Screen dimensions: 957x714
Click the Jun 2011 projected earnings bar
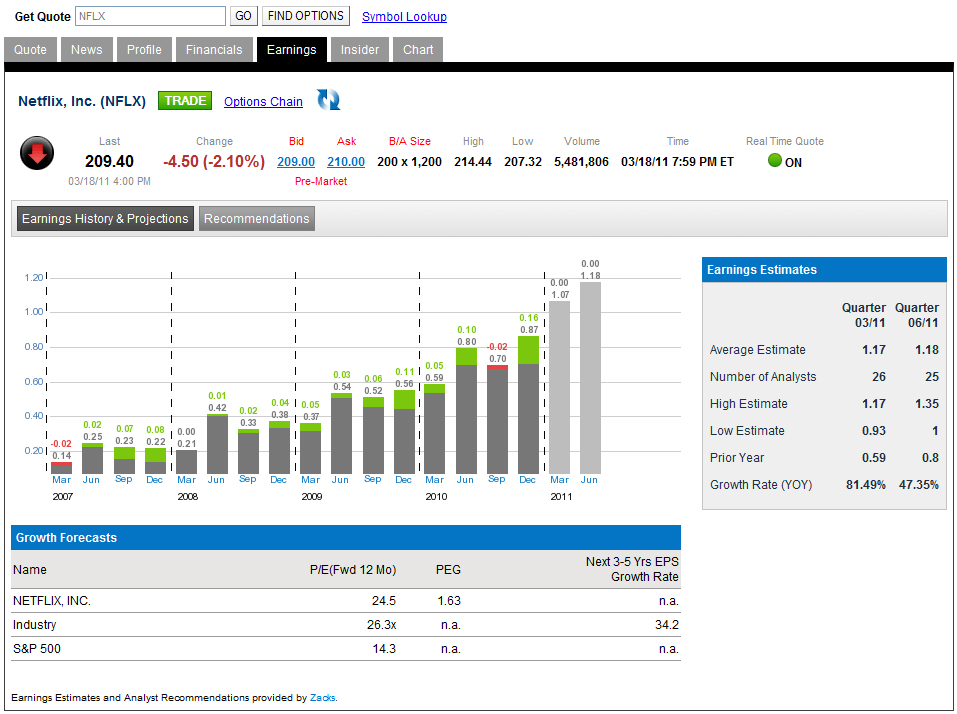click(590, 377)
